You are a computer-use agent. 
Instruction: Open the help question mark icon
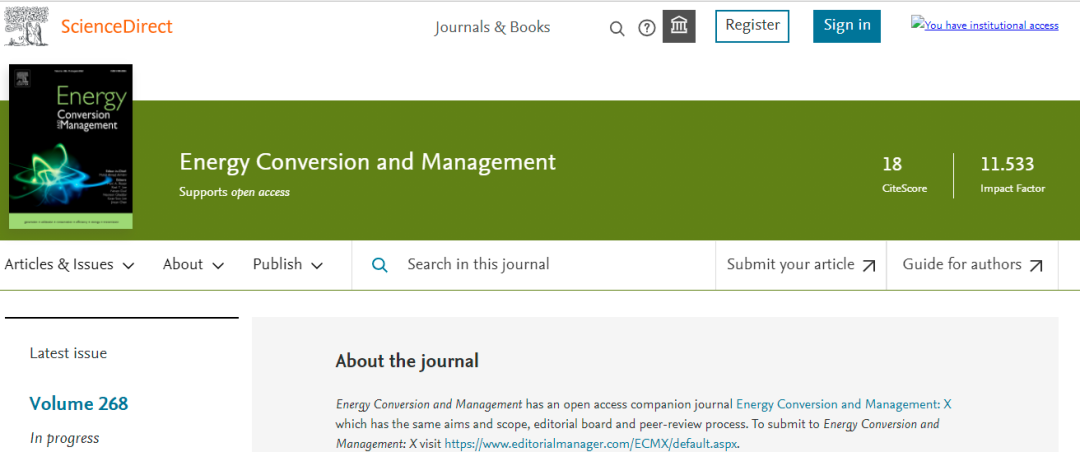647,28
